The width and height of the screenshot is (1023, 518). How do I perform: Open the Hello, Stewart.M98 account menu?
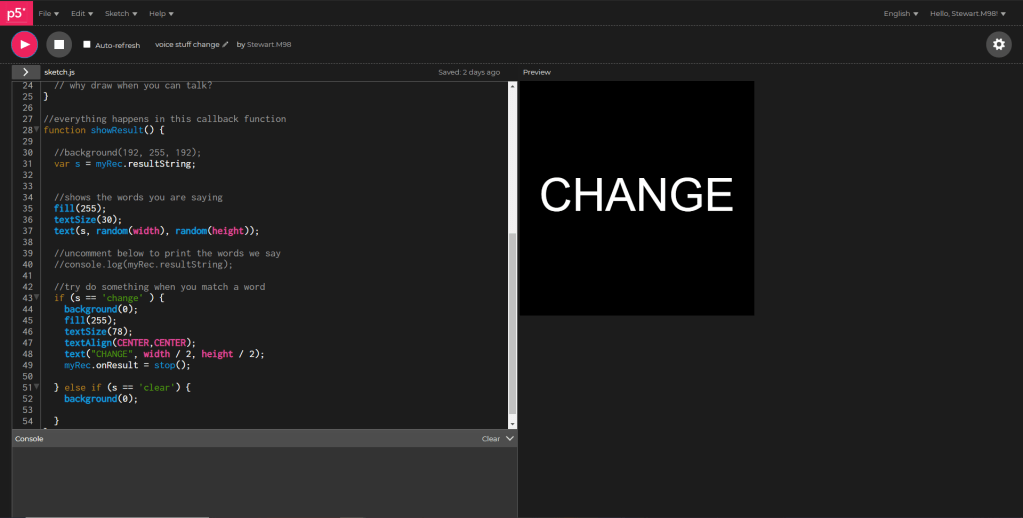(x=967, y=13)
